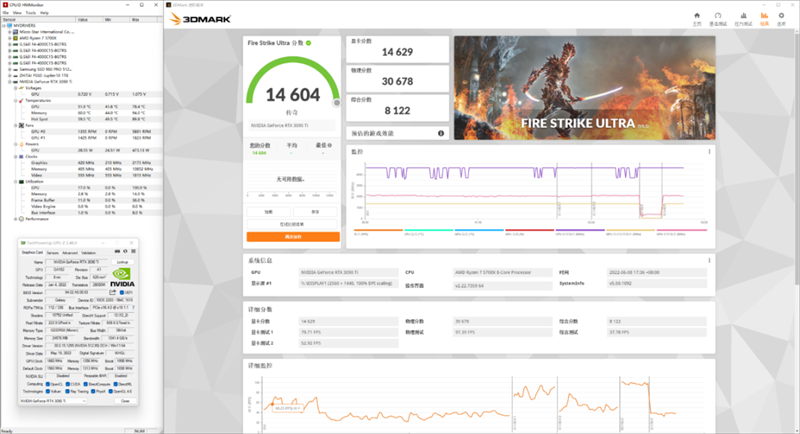This screenshot has width=800, height=434.
Task: Collapse the Temperatures group in HWMonitor
Action: tap(15, 100)
